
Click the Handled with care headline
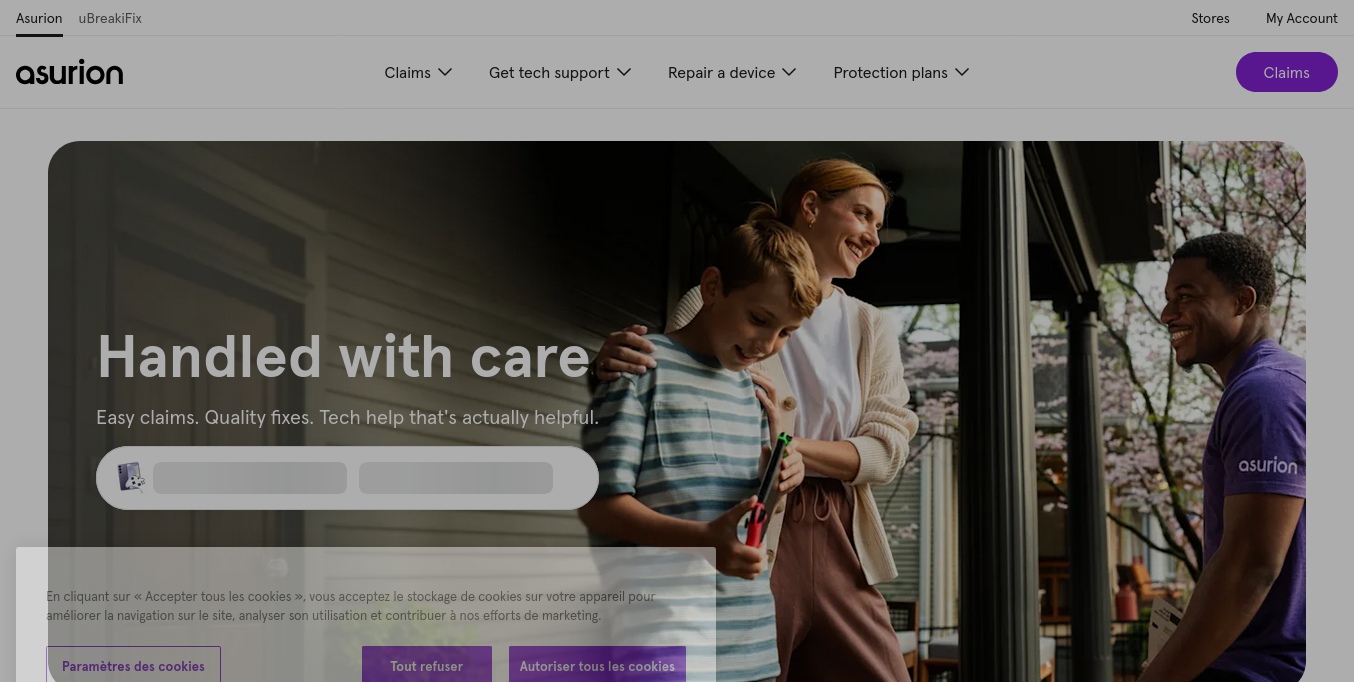coord(344,356)
